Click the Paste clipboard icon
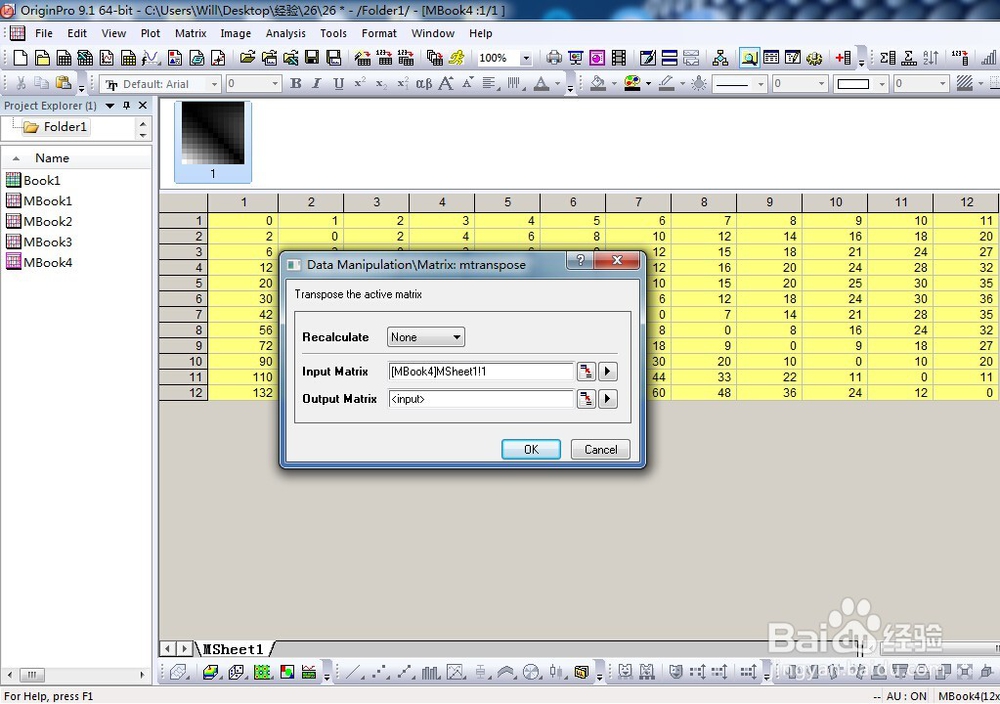Screen dimensions: 1000x704 tap(63, 83)
